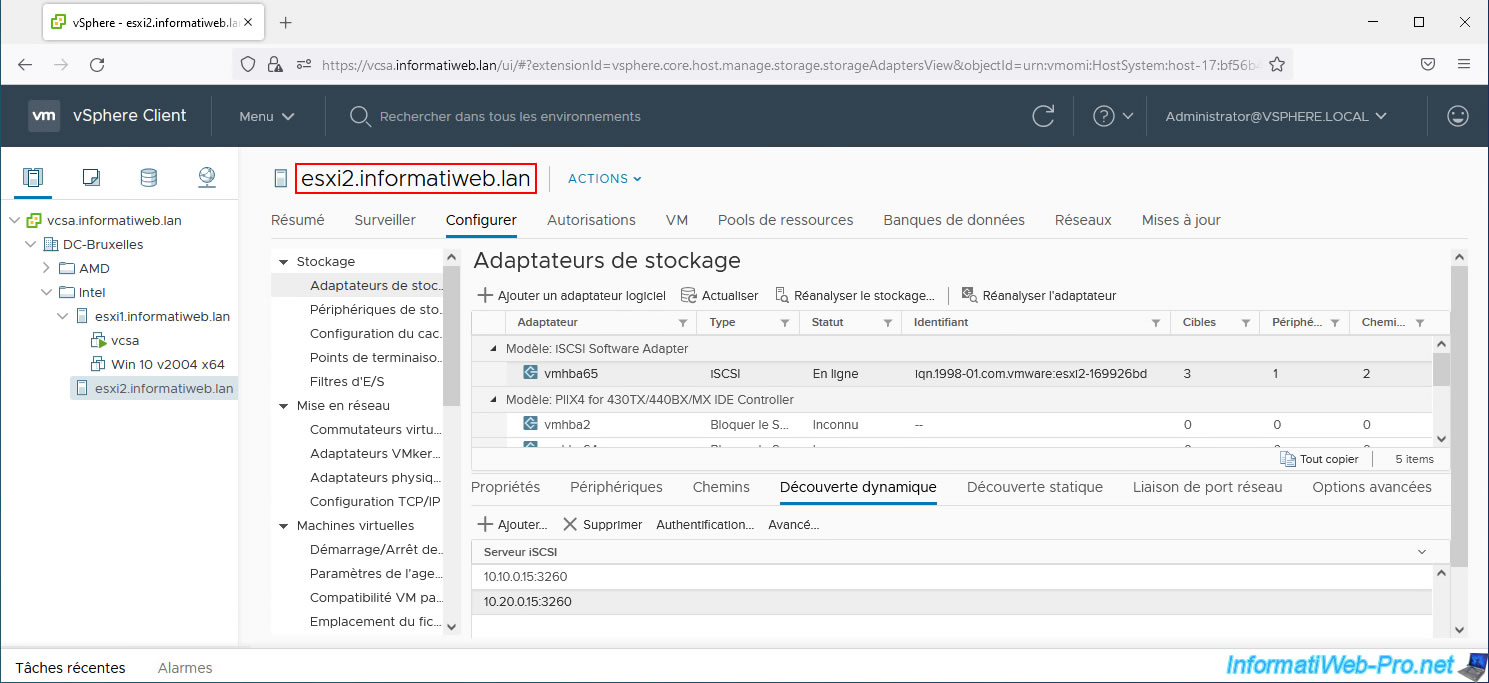The width and height of the screenshot is (1489, 683).
Task: Bookmark this page with the star icon
Action: [1277, 64]
